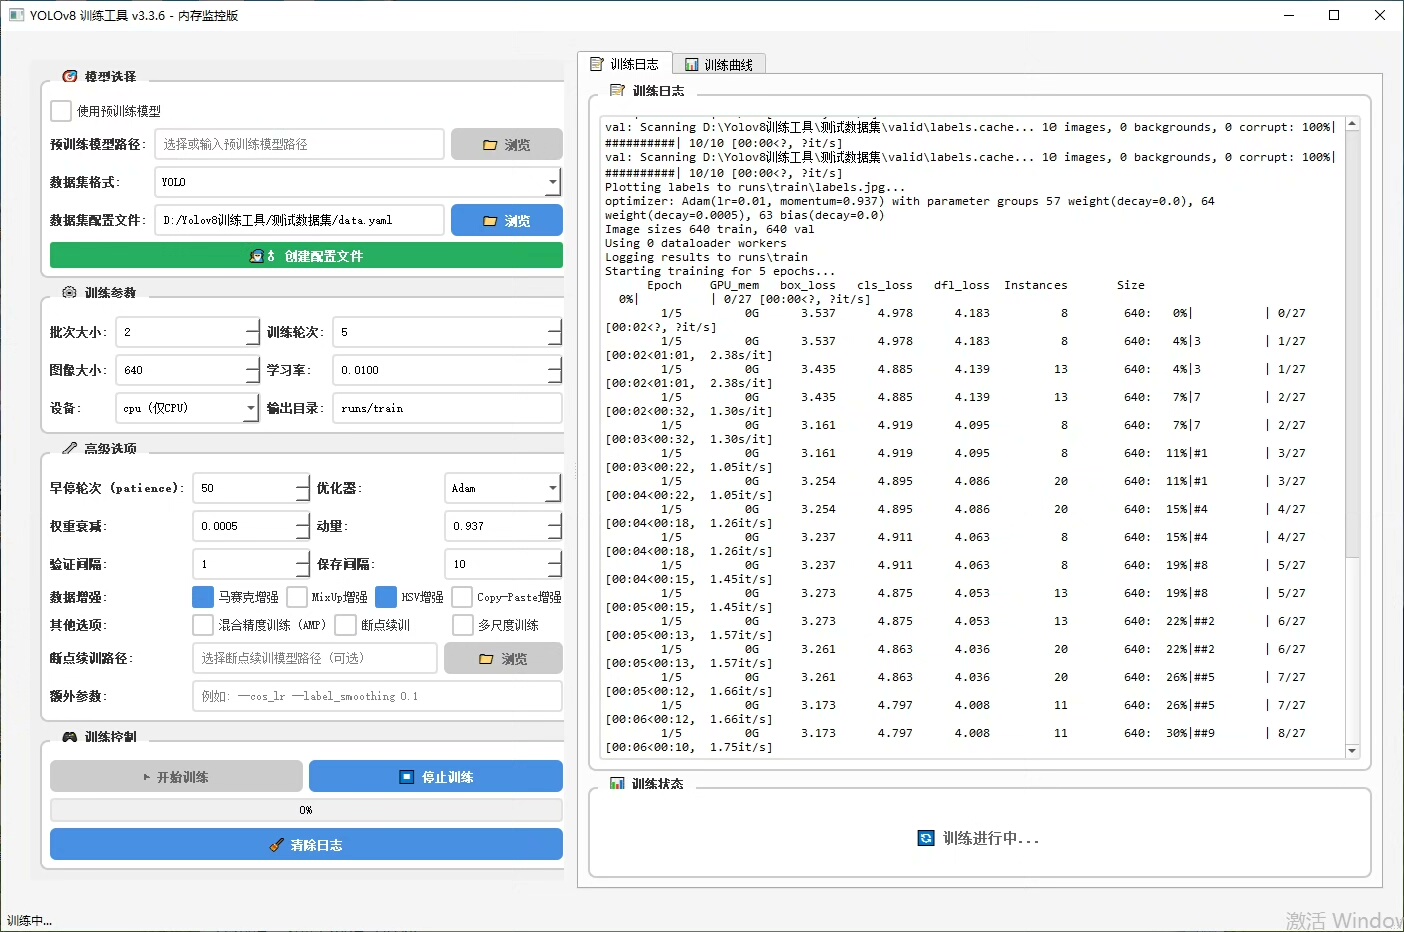Click the broom icon on clear log button
This screenshot has width=1404, height=932.
pos(277,845)
